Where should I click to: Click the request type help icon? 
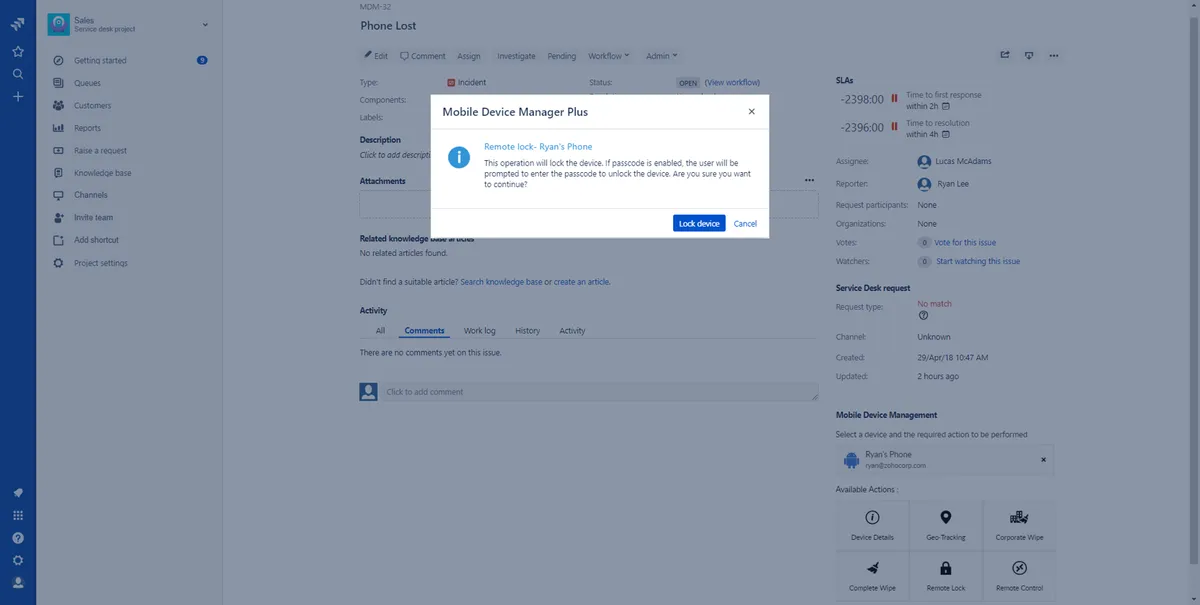click(x=924, y=316)
